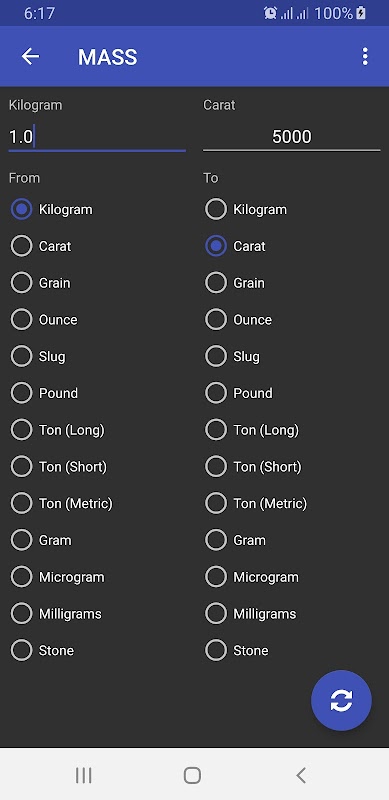Focus the Carat result field showing 5000
The height and width of the screenshot is (800, 389).
[291, 137]
